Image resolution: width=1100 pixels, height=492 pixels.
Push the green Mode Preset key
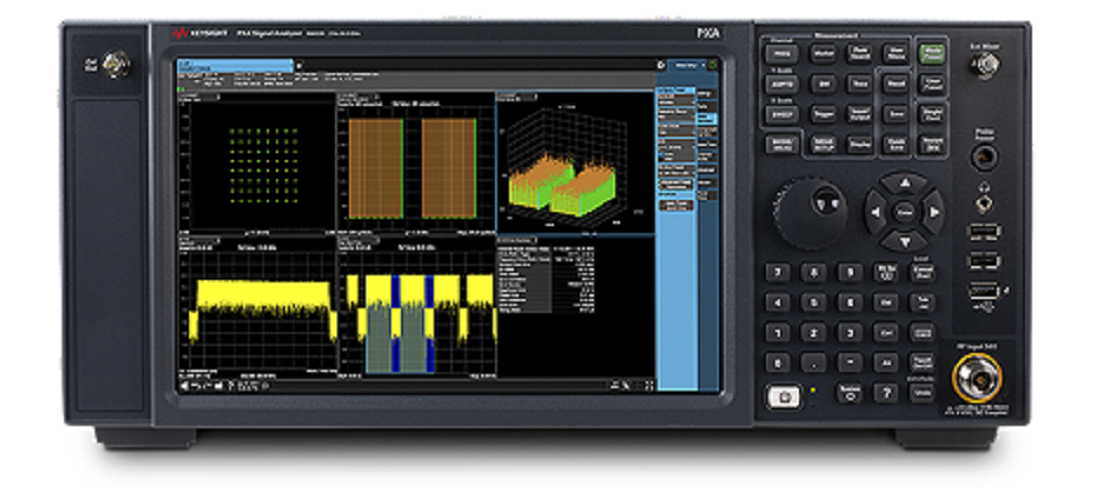tap(932, 53)
